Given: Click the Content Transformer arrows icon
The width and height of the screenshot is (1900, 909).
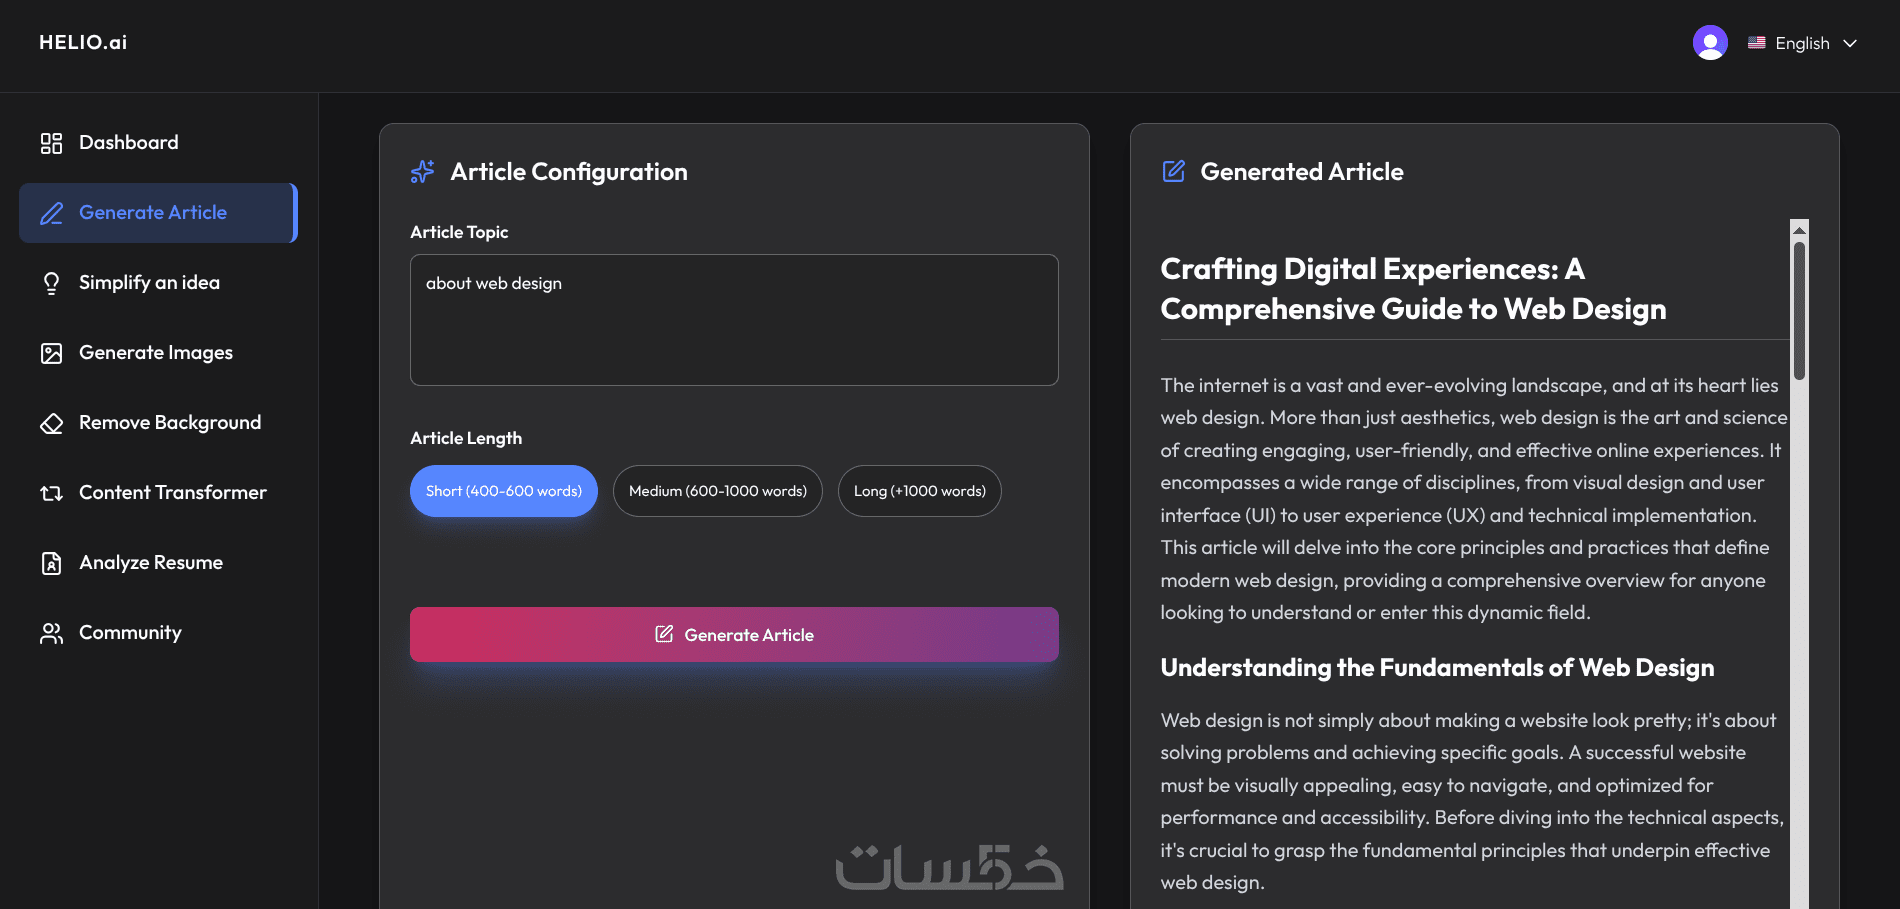Looking at the screenshot, I should click(x=51, y=493).
